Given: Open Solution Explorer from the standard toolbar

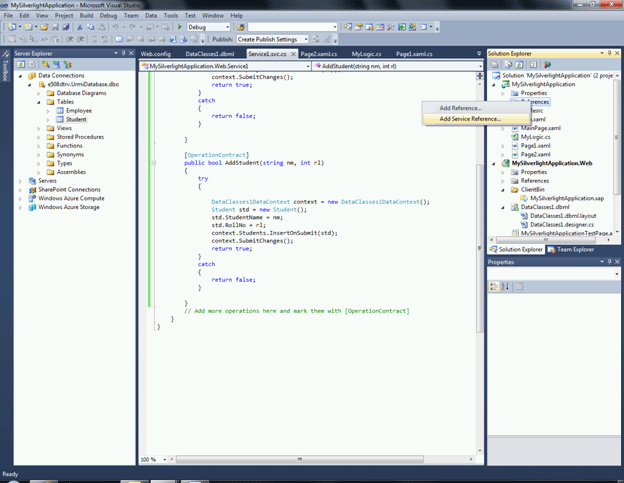Looking at the screenshot, I should coord(348,27).
